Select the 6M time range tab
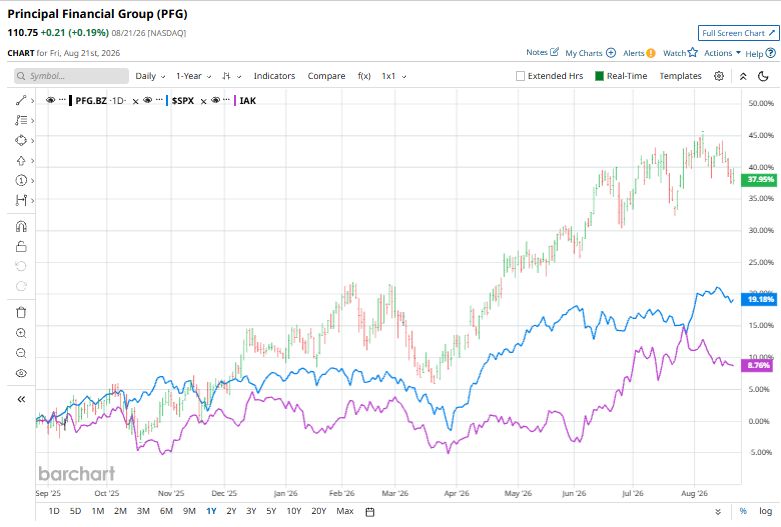Viewport: 781px width, 527px height. (x=166, y=511)
